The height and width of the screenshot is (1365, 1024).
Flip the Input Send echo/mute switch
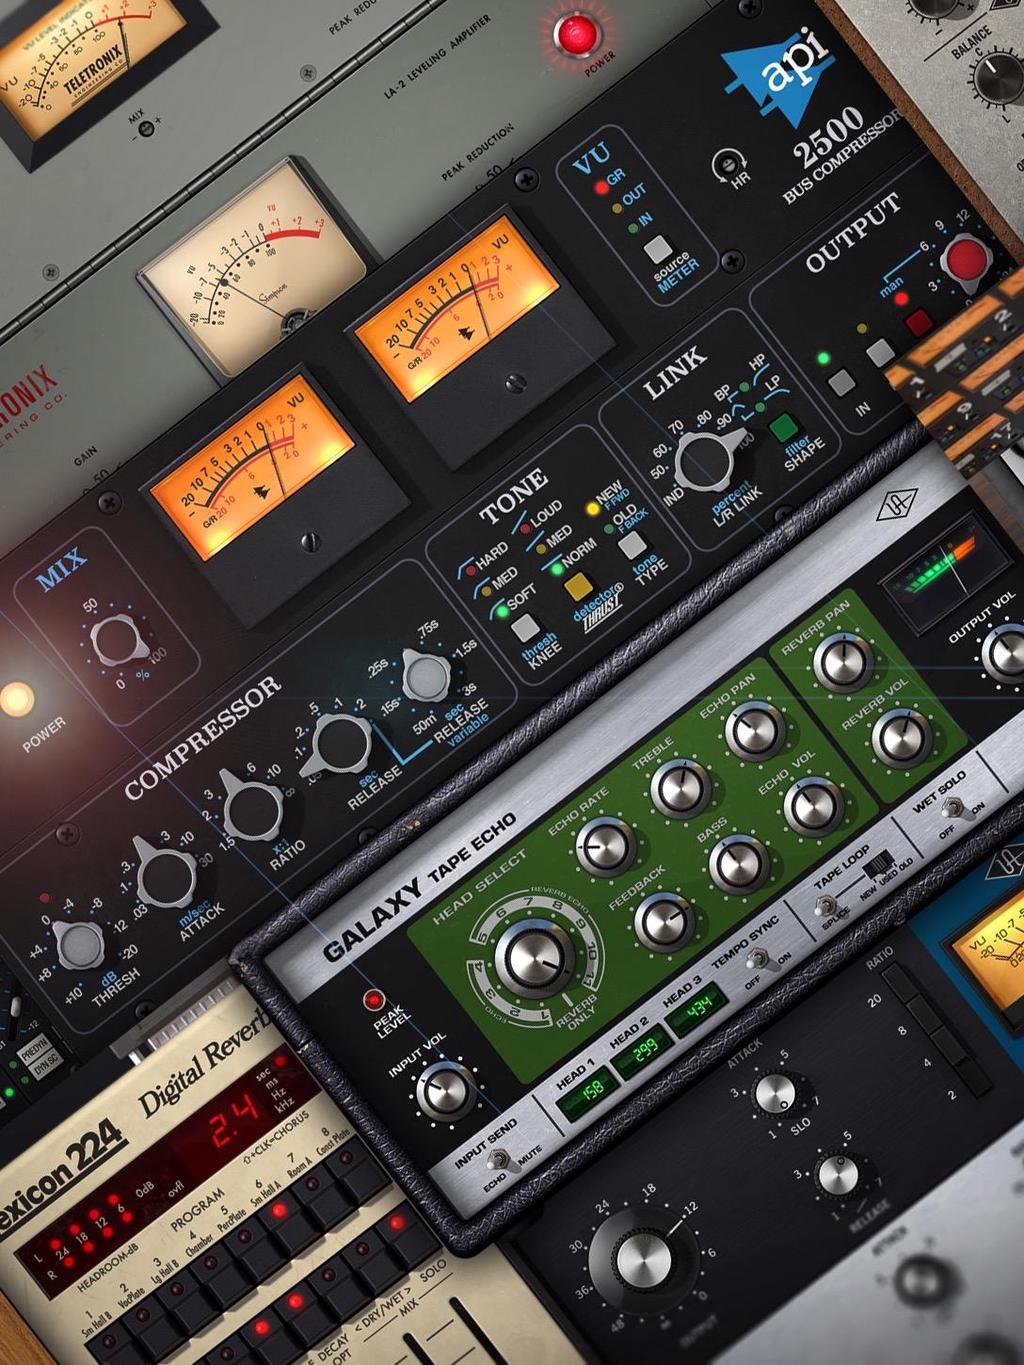tap(500, 1161)
